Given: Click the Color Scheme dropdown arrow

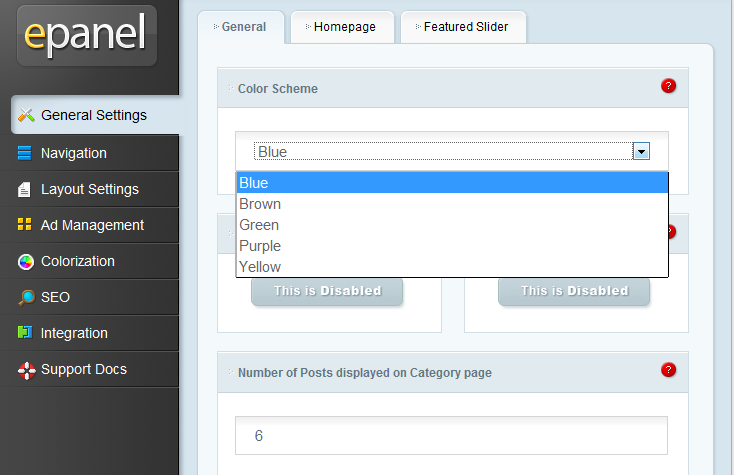Looking at the screenshot, I should click(x=641, y=152).
